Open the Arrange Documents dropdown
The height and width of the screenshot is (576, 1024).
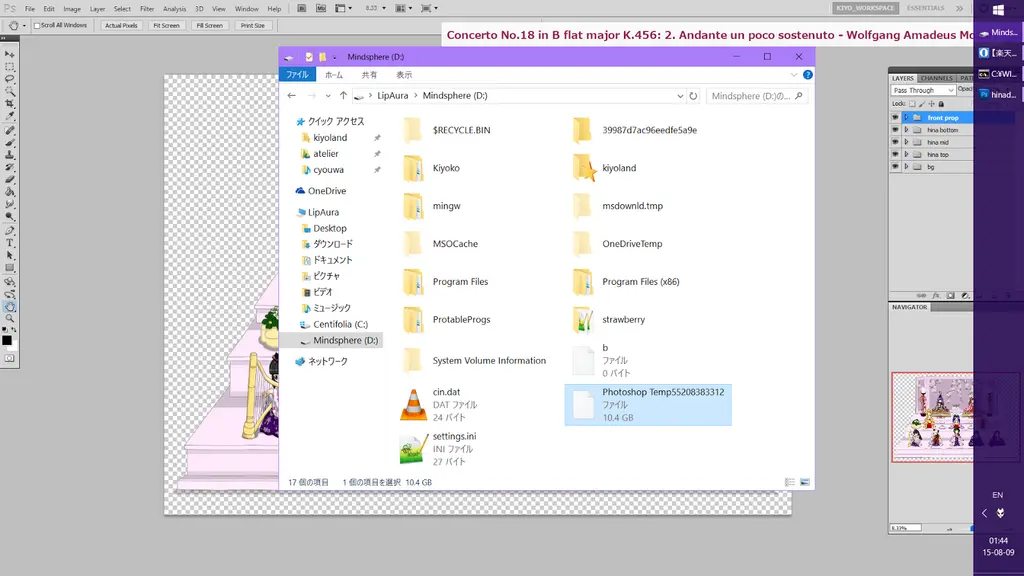point(404,8)
